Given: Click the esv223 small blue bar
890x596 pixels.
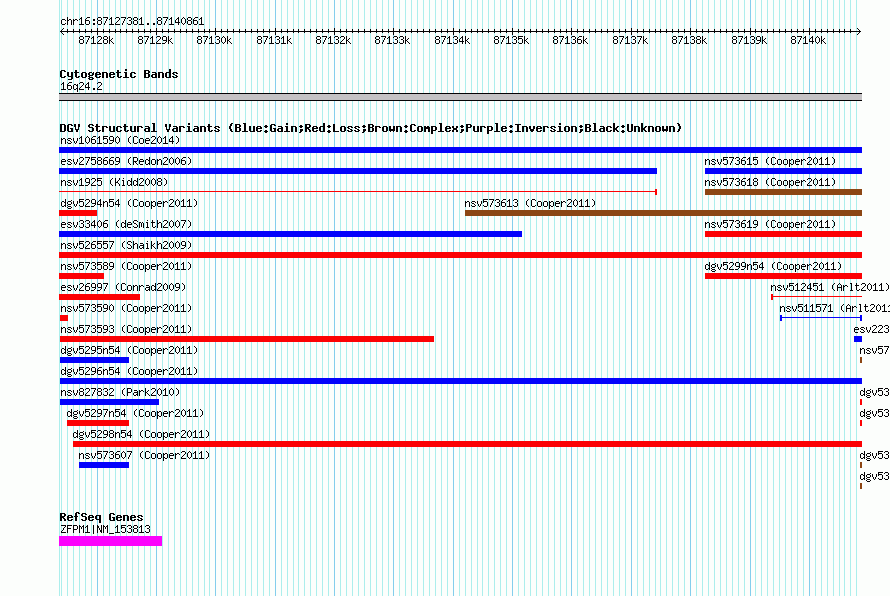Looking at the screenshot, I should (x=858, y=339).
